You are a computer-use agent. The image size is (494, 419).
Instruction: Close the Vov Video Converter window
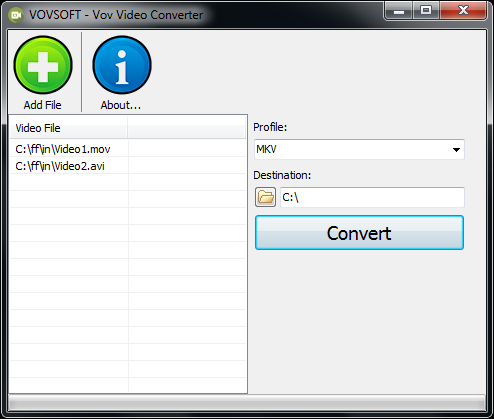tap(463, 11)
